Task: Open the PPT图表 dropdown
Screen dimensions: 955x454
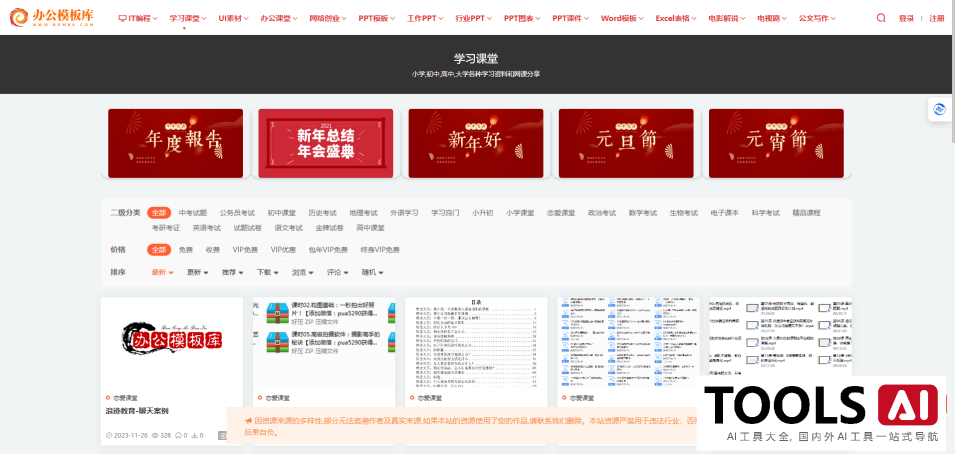Action: pos(522,18)
